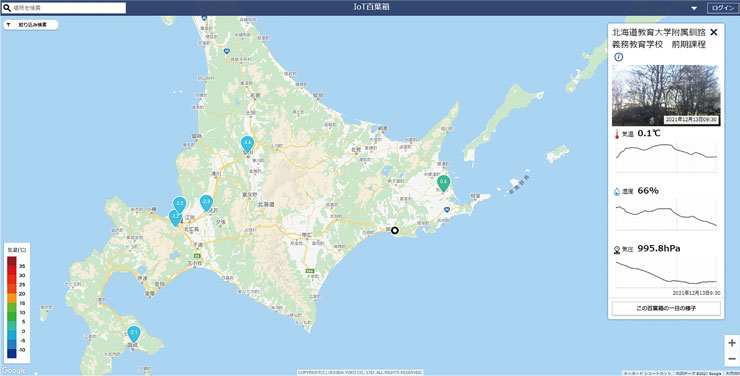The image size is (740, 376).
Task: Expand the header dropdown arrow
Action: coord(694,8)
